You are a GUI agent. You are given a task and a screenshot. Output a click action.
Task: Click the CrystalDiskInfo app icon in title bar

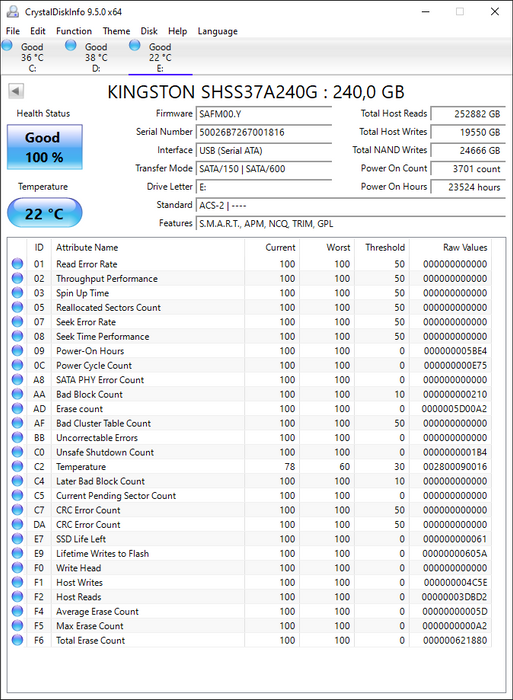[x=13, y=12]
